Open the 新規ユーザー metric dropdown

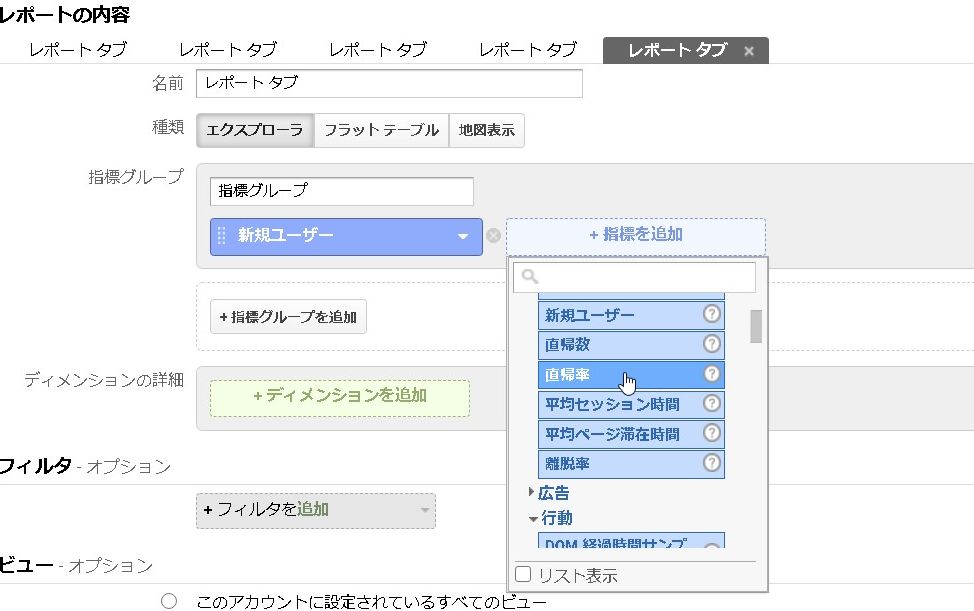coord(462,237)
